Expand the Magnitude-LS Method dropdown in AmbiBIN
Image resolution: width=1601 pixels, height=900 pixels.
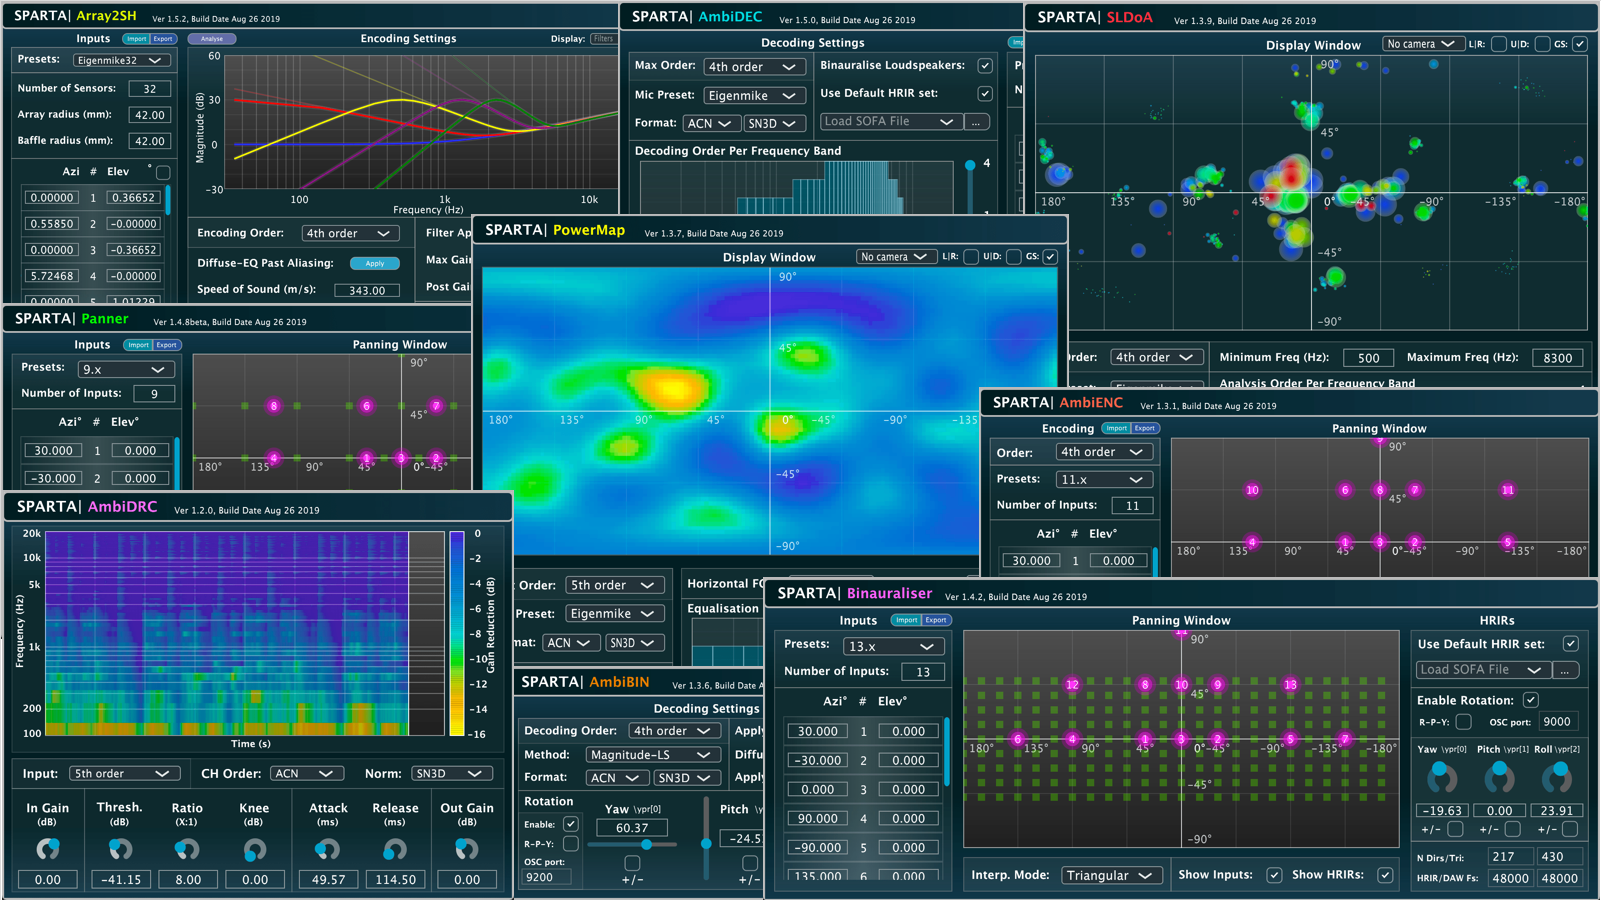pyautogui.click(x=651, y=755)
